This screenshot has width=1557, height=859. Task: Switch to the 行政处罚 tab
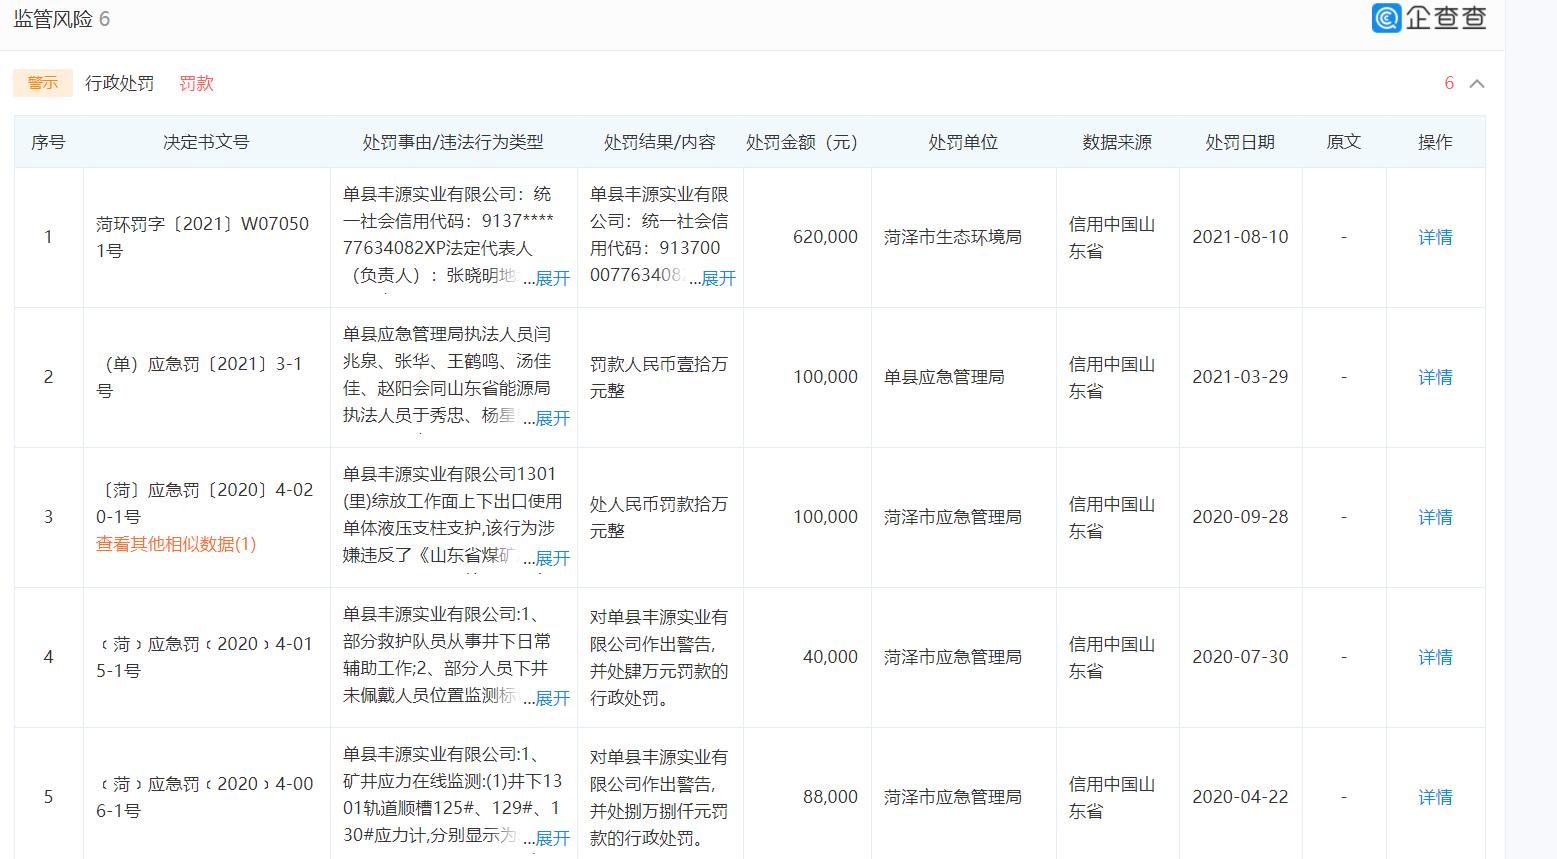click(x=120, y=83)
